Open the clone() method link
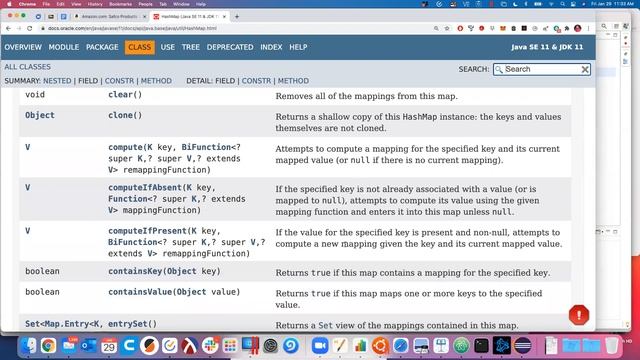The image size is (640, 360). pos(125,116)
